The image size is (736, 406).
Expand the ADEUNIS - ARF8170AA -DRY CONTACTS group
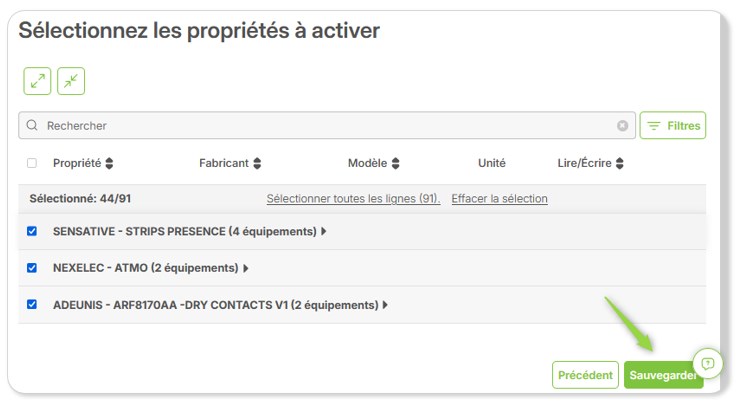tap(385, 305)
